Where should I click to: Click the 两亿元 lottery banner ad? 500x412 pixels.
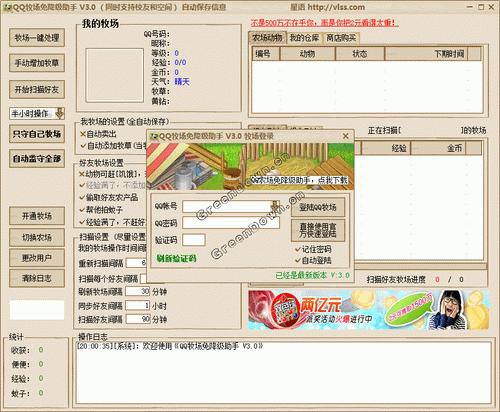point(368,310)
